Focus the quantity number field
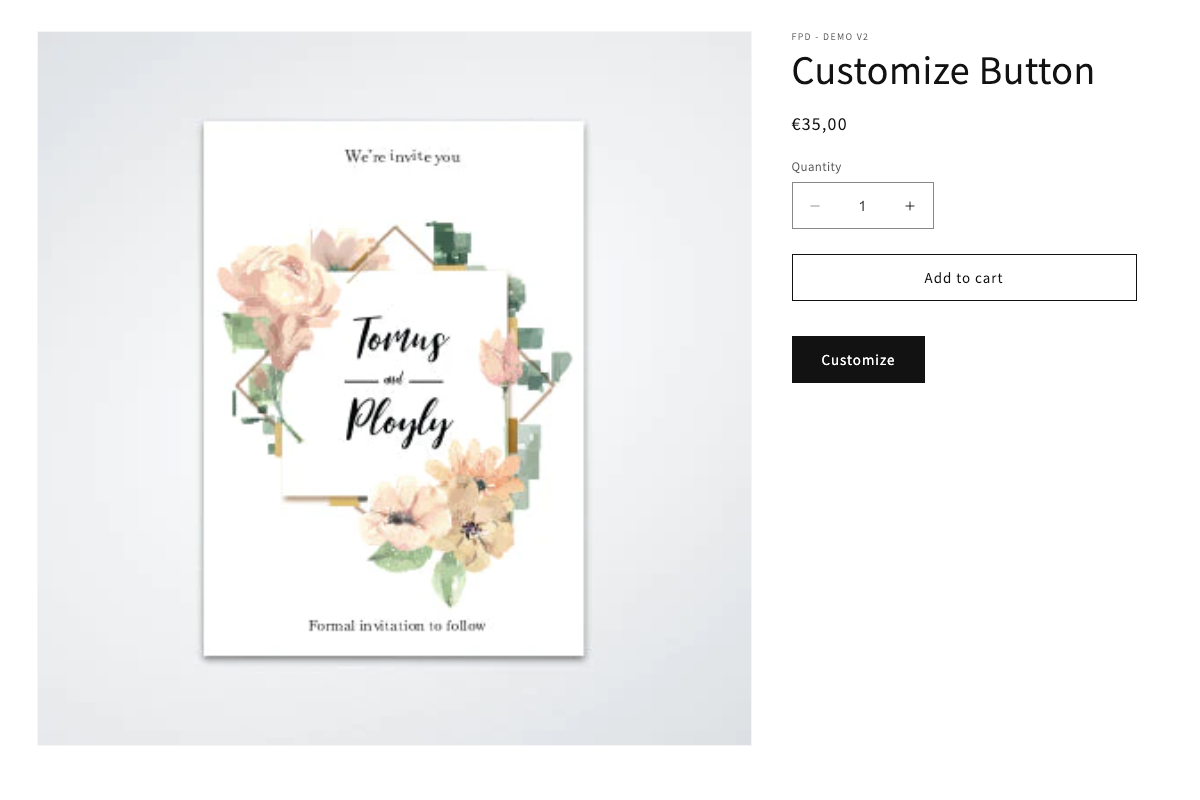 click(x=862, y=206)
